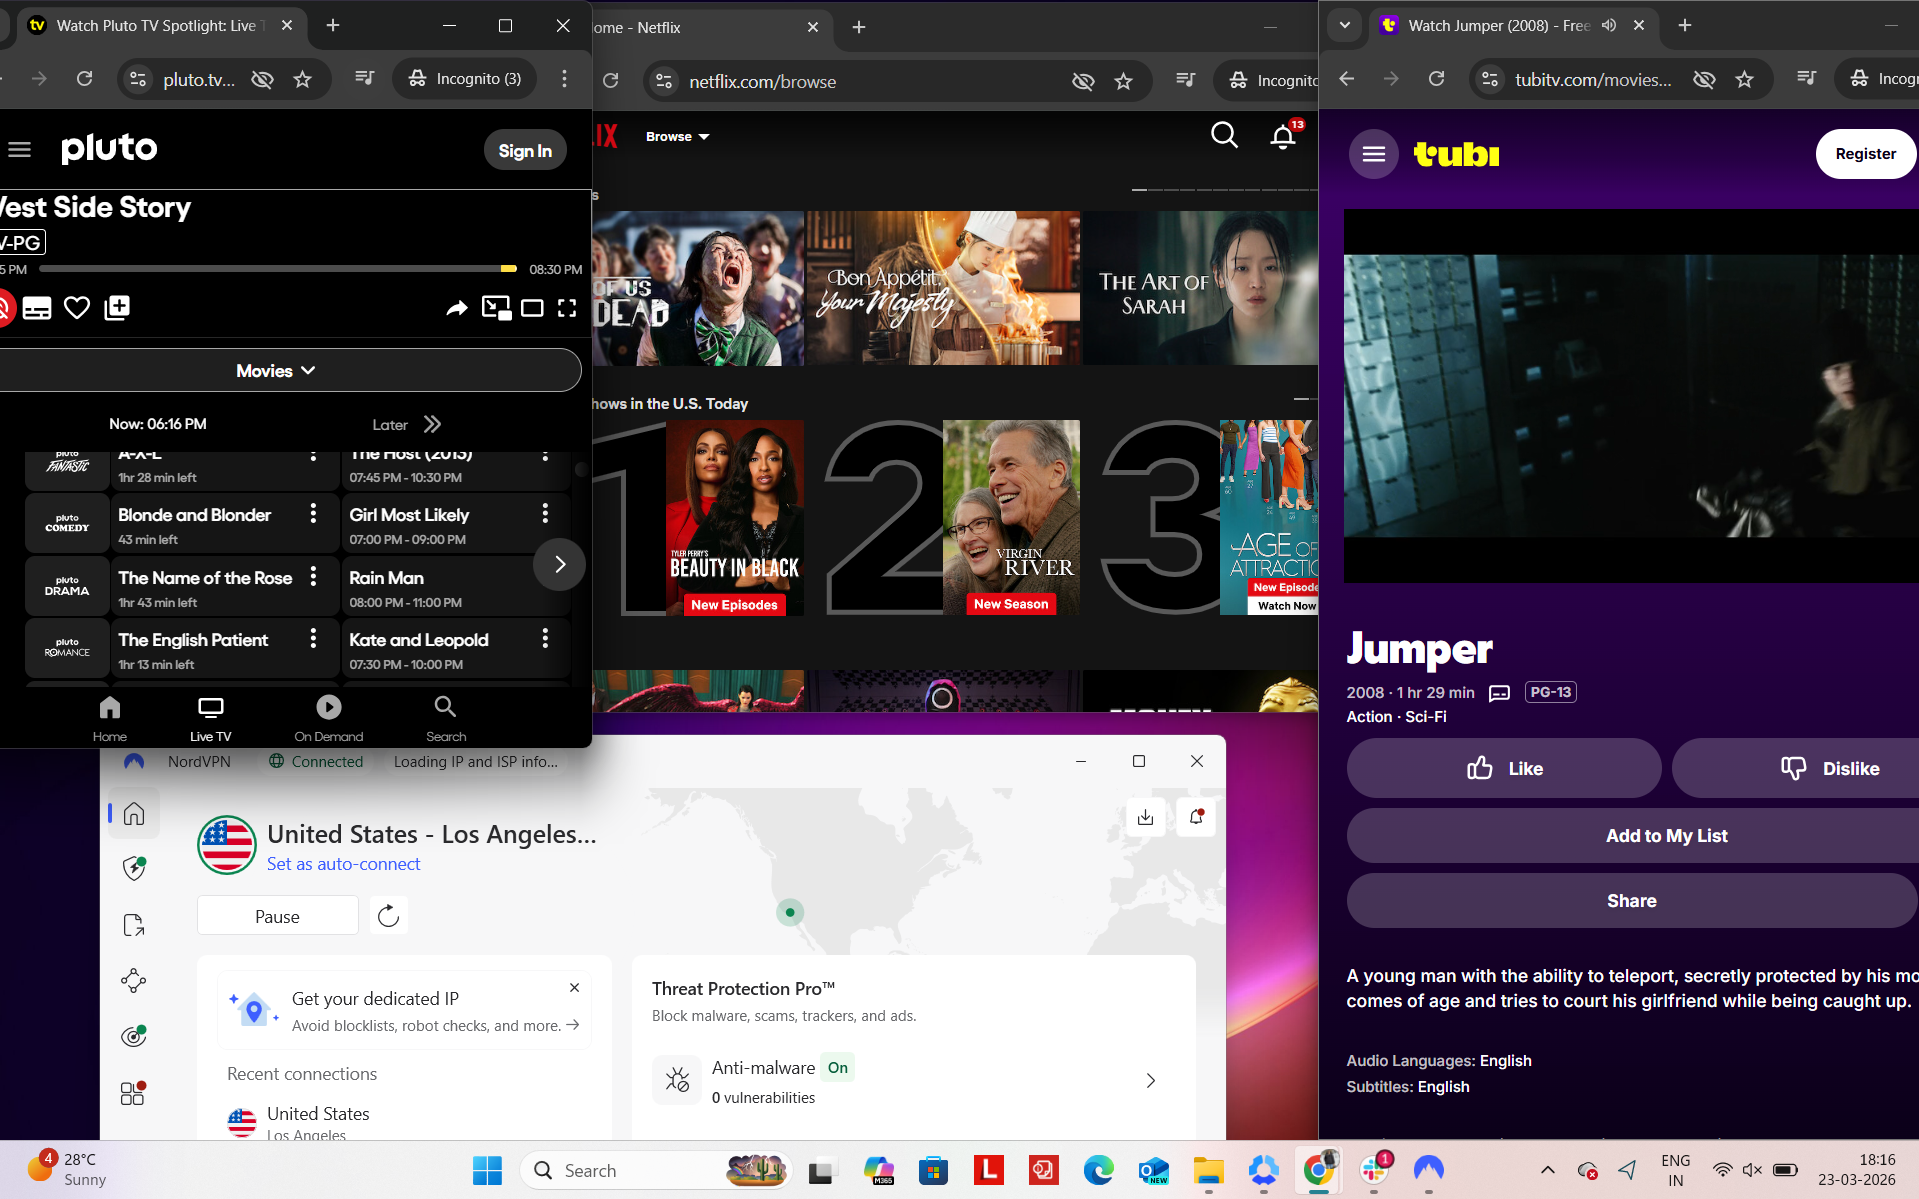Go to Pluto Home tab

click(x=110, y=719)
